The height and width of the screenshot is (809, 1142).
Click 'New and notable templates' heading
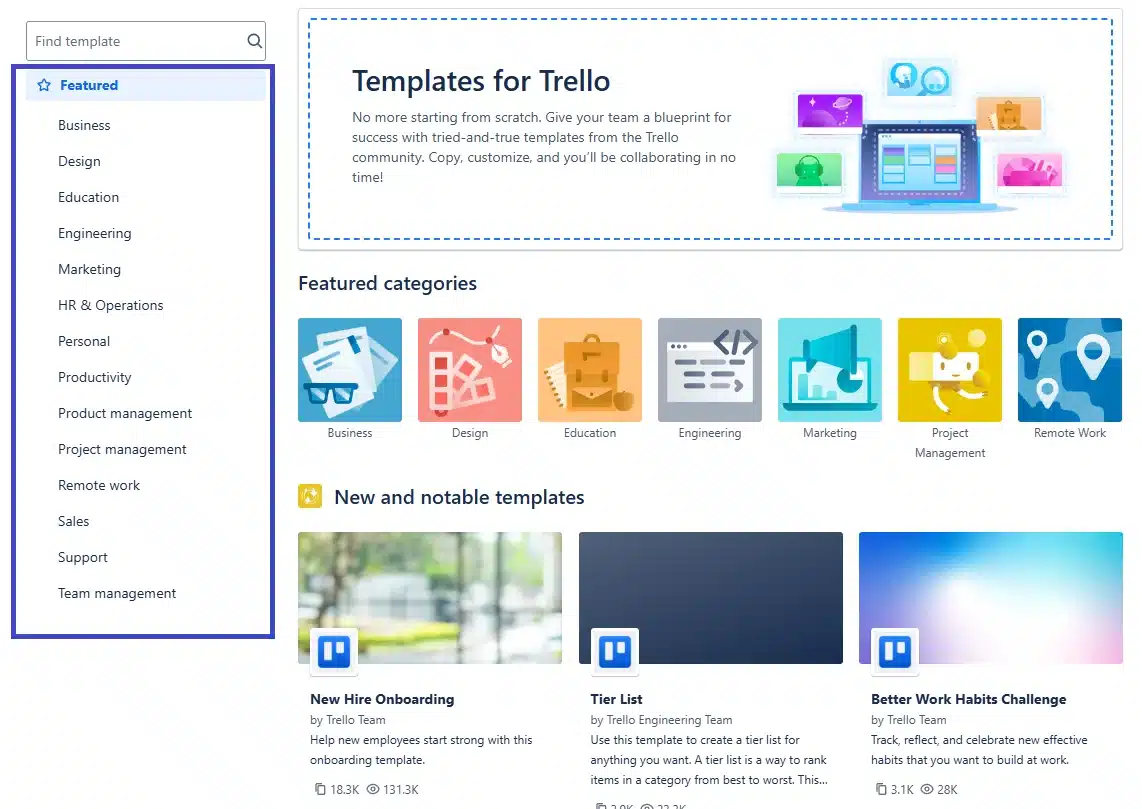460,497
